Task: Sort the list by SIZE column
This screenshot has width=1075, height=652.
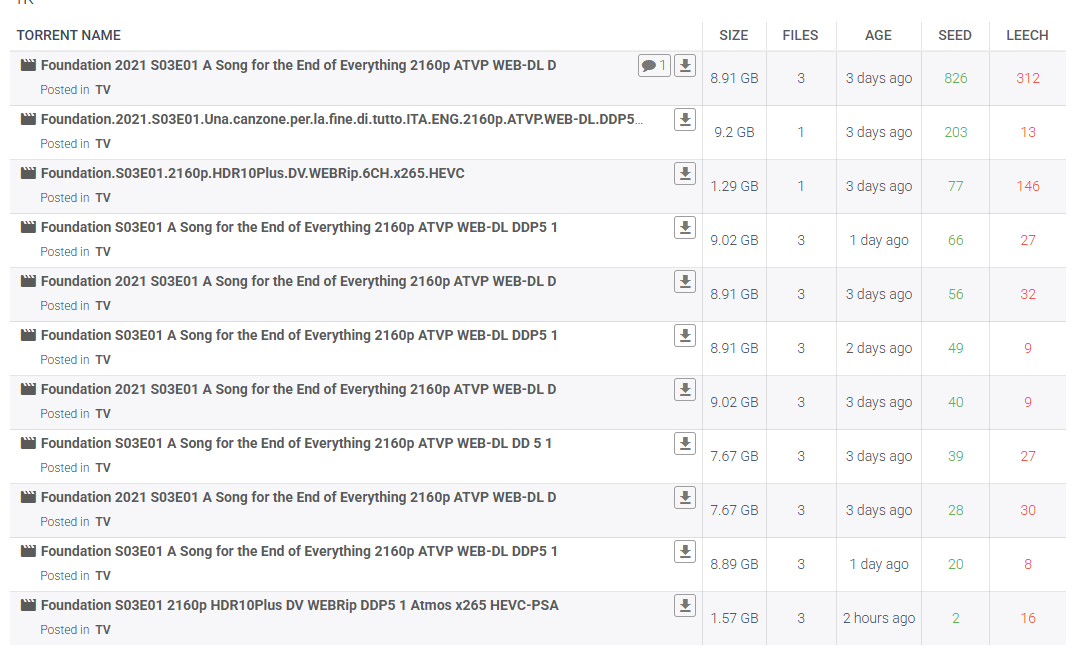Action: coord(734,35)
